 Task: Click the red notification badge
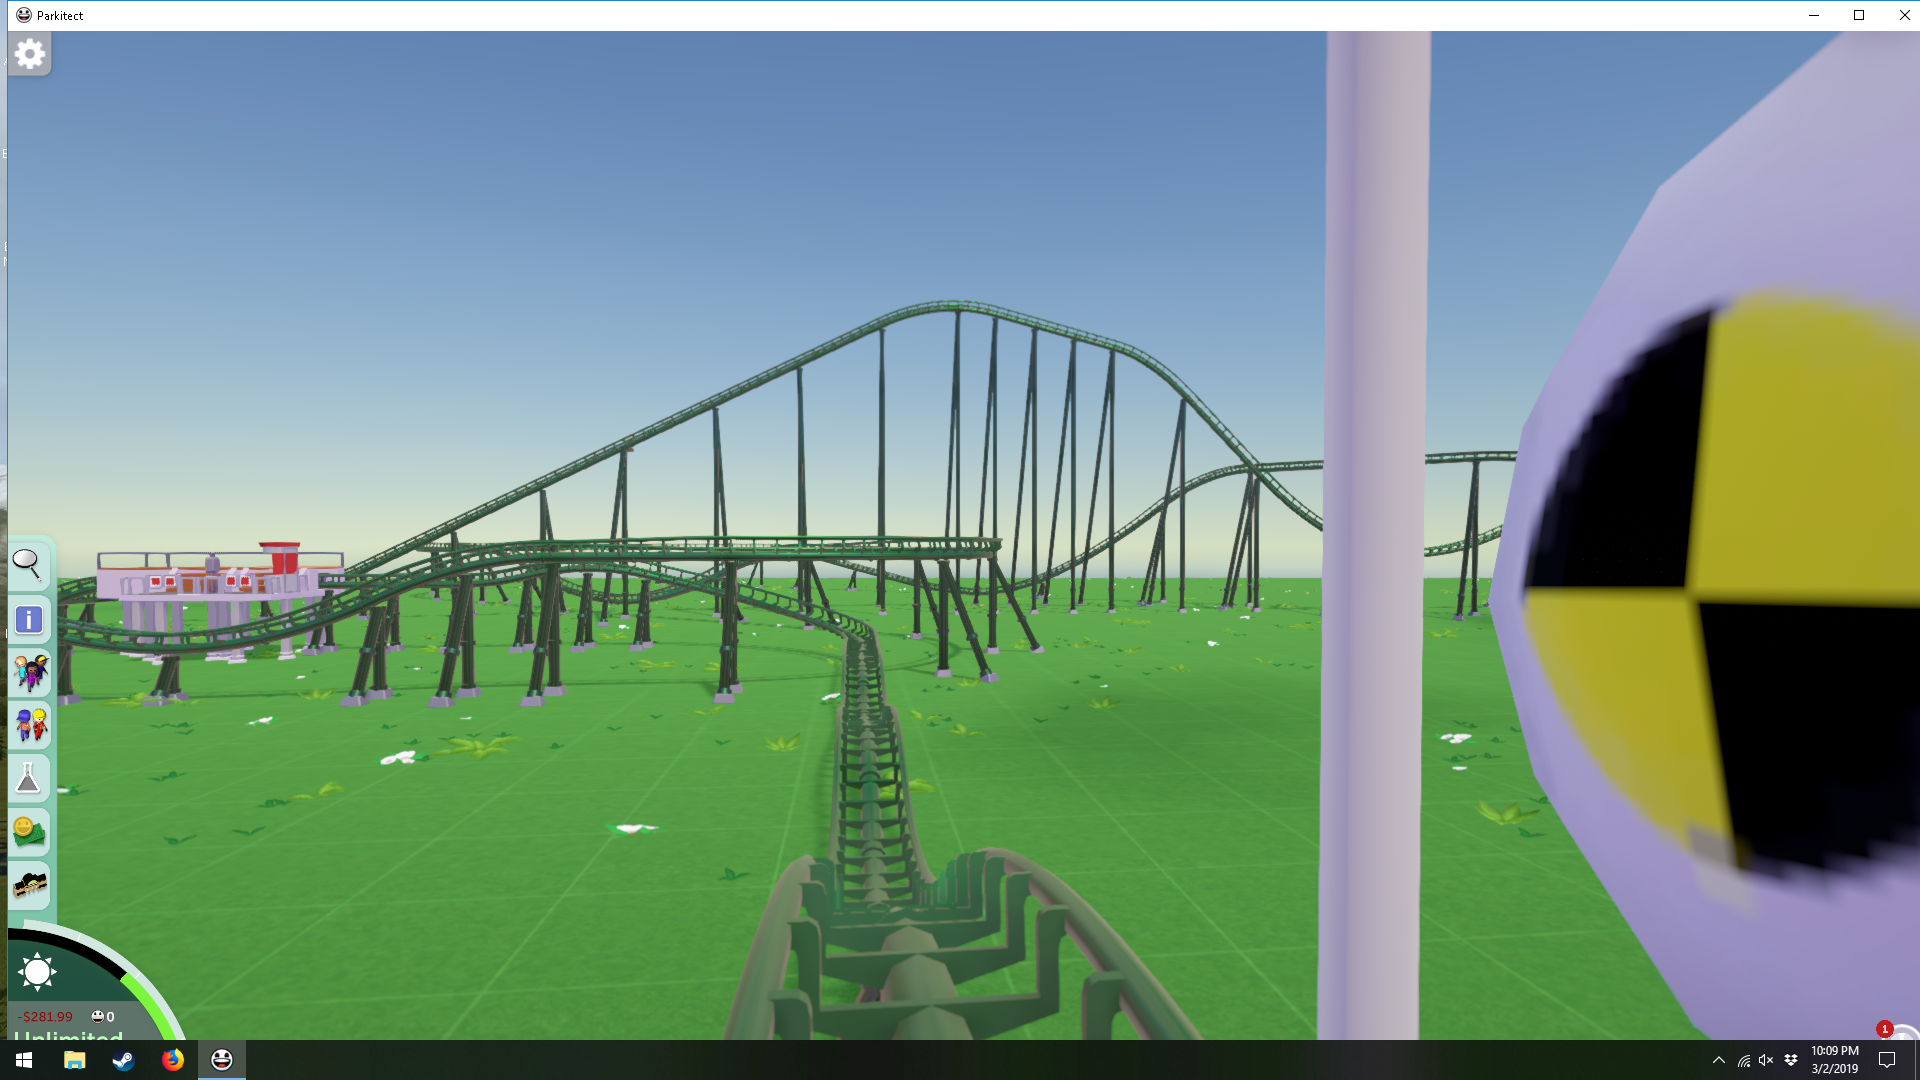1884,1029
